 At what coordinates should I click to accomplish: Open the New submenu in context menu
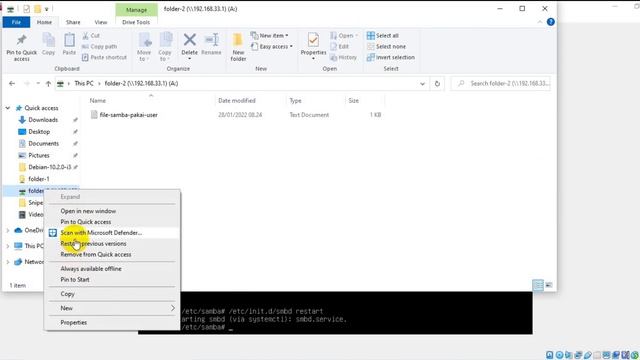tap(112, 308)
